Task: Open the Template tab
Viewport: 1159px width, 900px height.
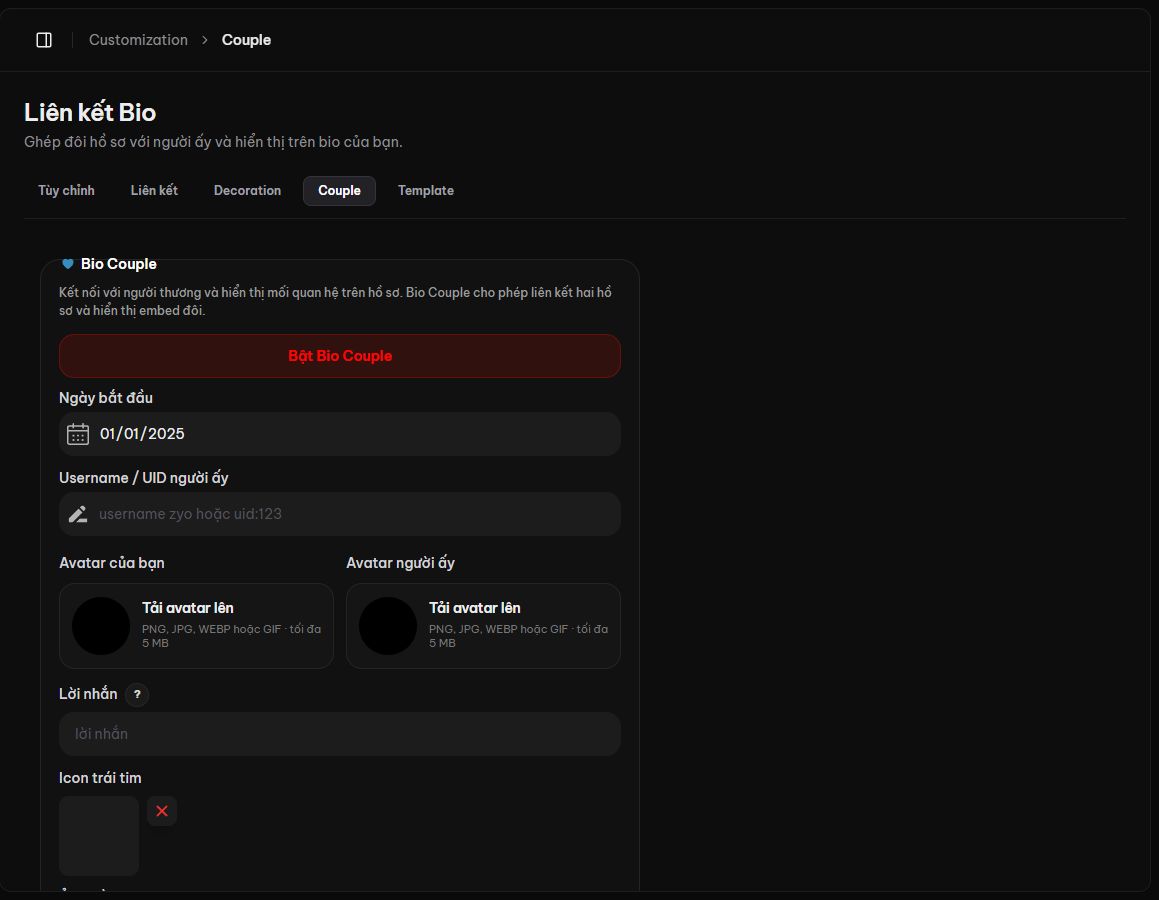Action: click(426, 191)
